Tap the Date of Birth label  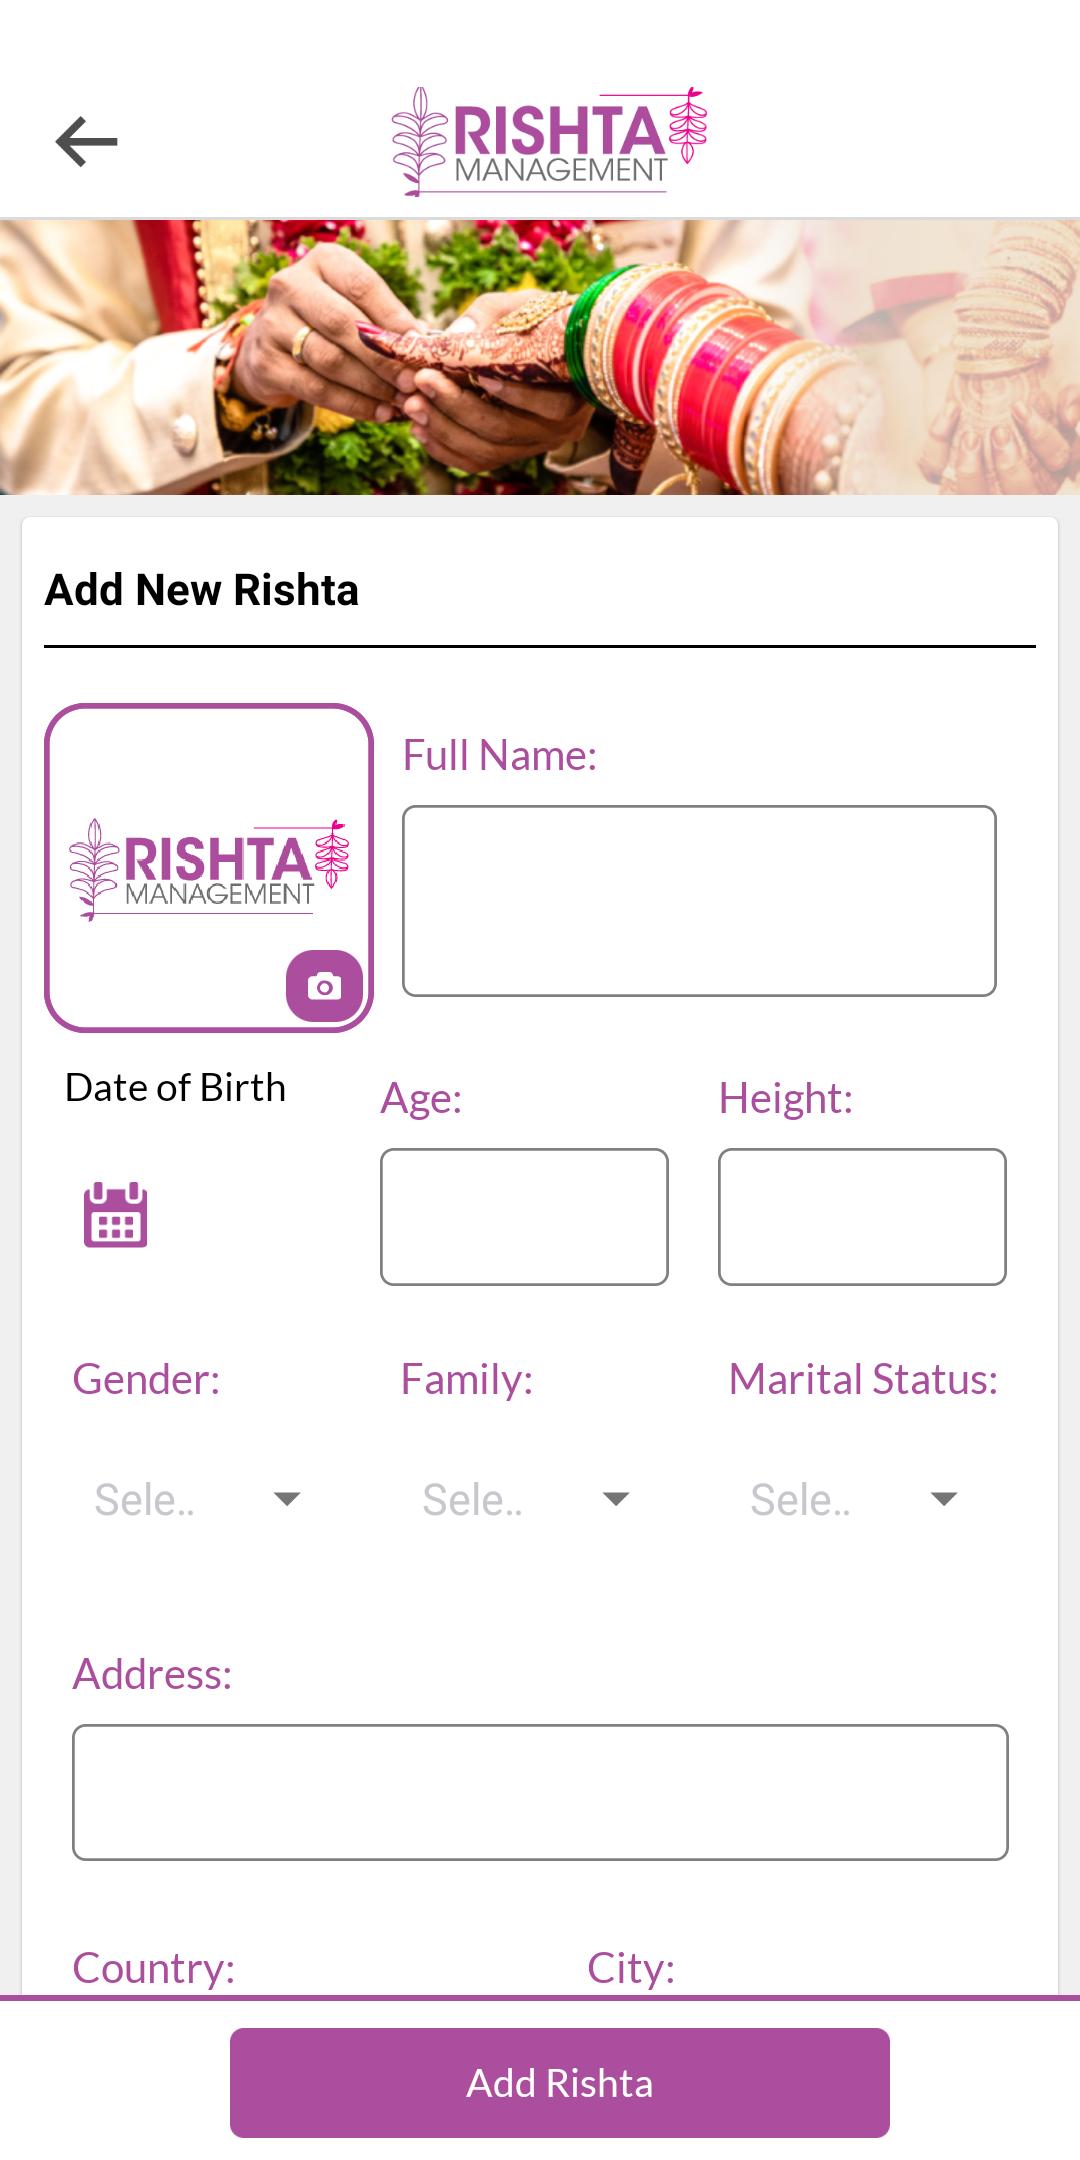pos(175,1087)
